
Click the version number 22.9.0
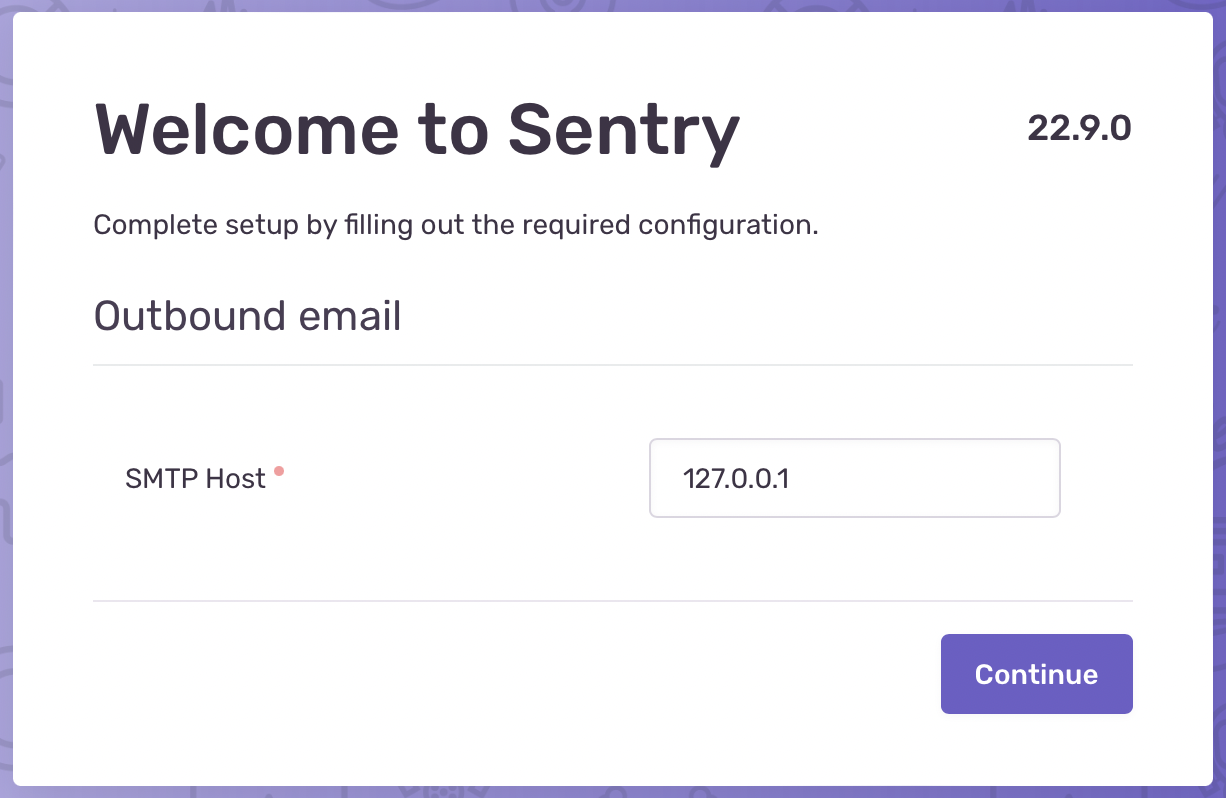[x=1081, y=128]
